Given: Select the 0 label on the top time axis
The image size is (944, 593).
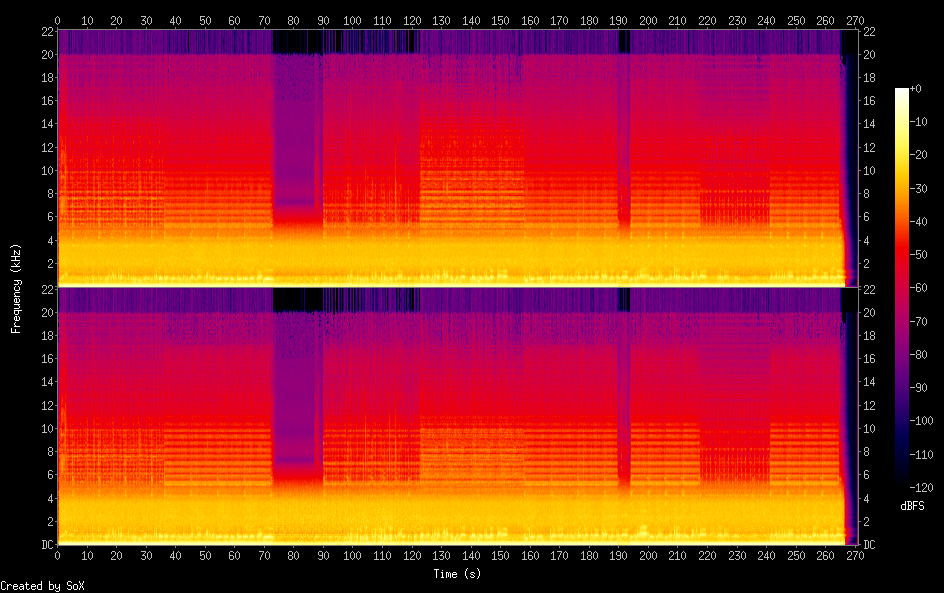Looking at the screenshot, I should coord(58,20).
